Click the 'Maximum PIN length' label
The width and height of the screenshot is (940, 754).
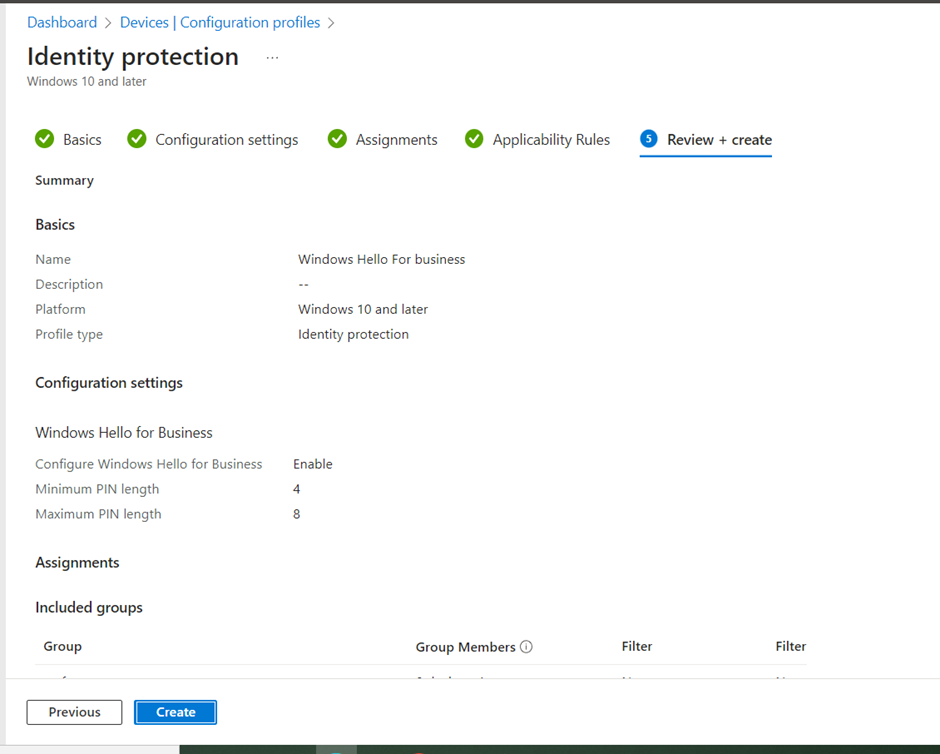[98, 514]
